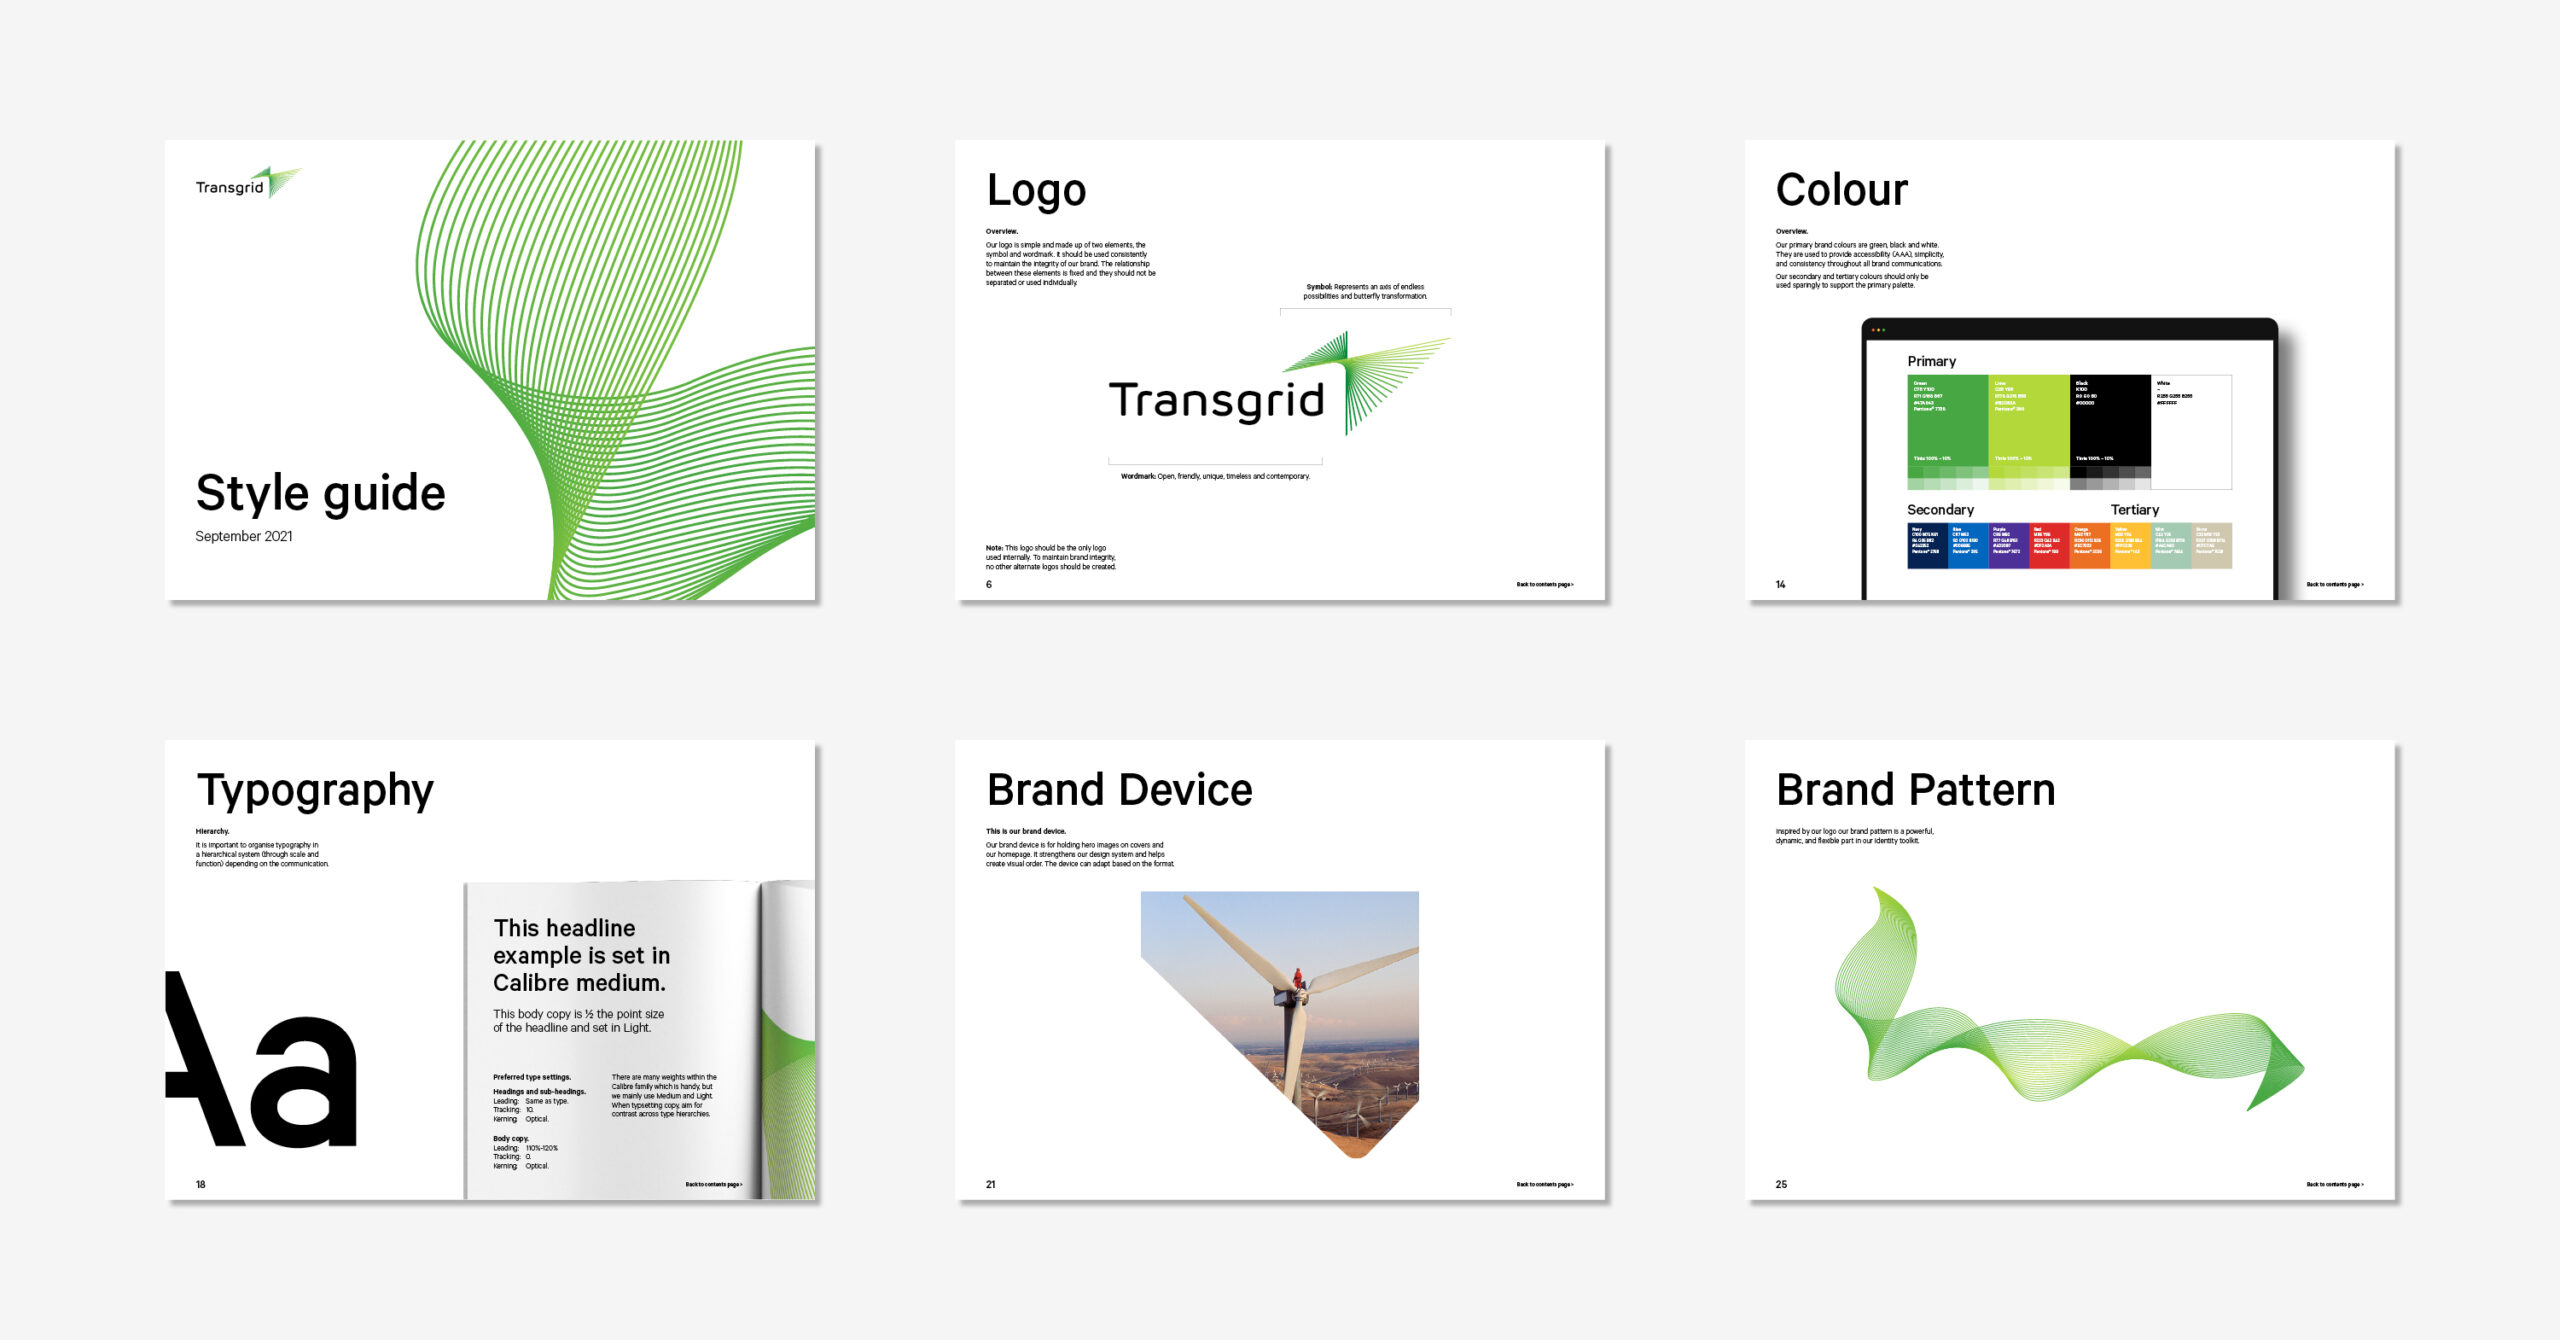
Task: Click the 'Wordmark:' caption below the logo
Action: (1215, 476)
